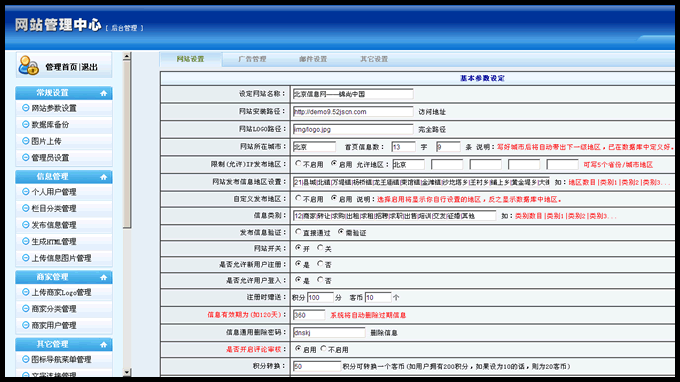Click the circle icon beside 生成HTML管理
The height and width of the screenshot is (382, 680).
[x=26, y=241]
